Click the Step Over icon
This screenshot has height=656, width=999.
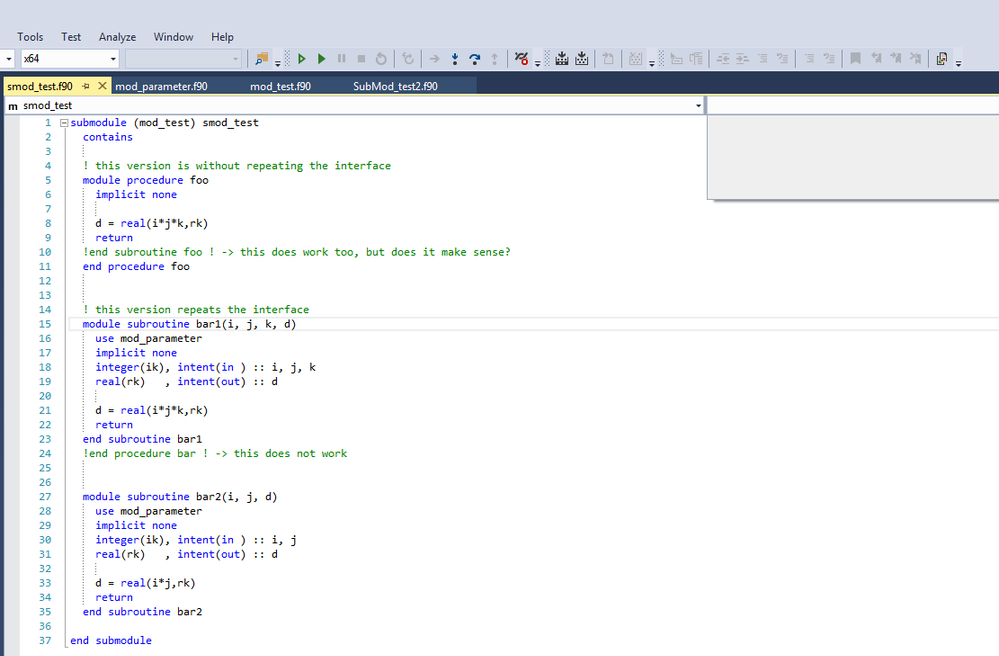pyautogui.click(x=475, y=59)
